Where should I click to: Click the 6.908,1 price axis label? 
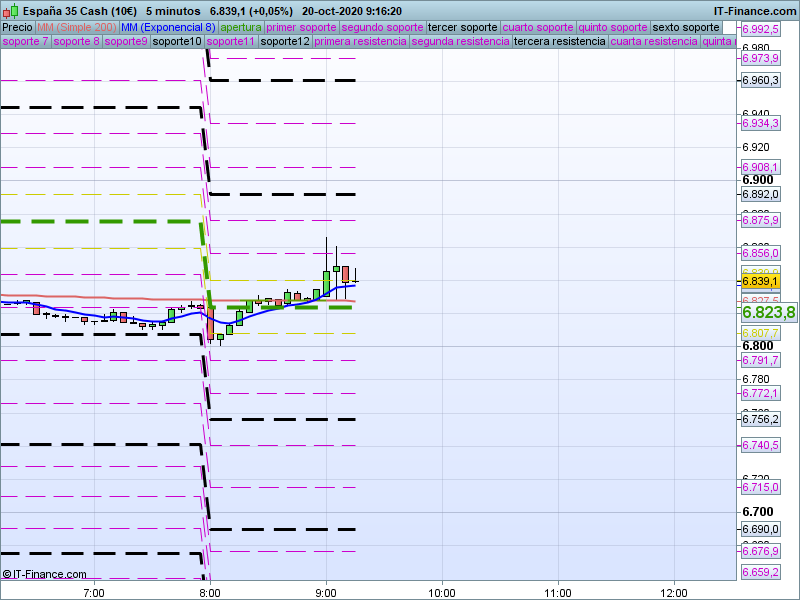click(x=760, y=167)
